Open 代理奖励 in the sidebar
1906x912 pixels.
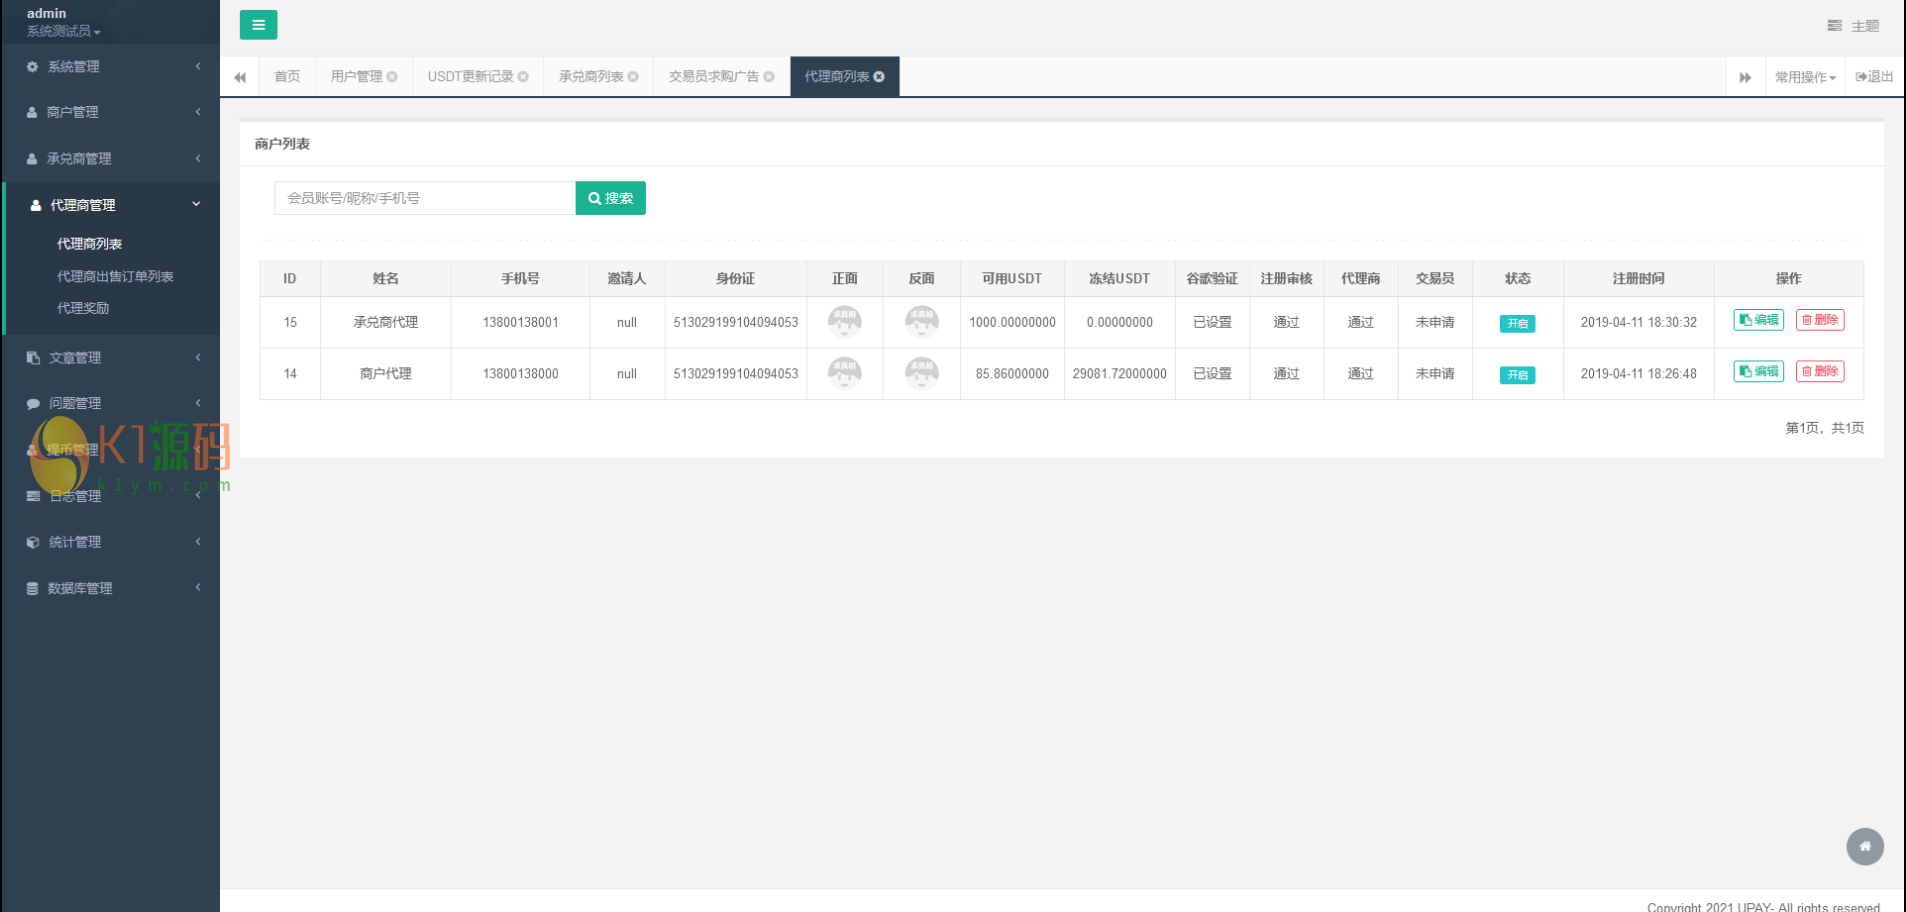point(83,308)
